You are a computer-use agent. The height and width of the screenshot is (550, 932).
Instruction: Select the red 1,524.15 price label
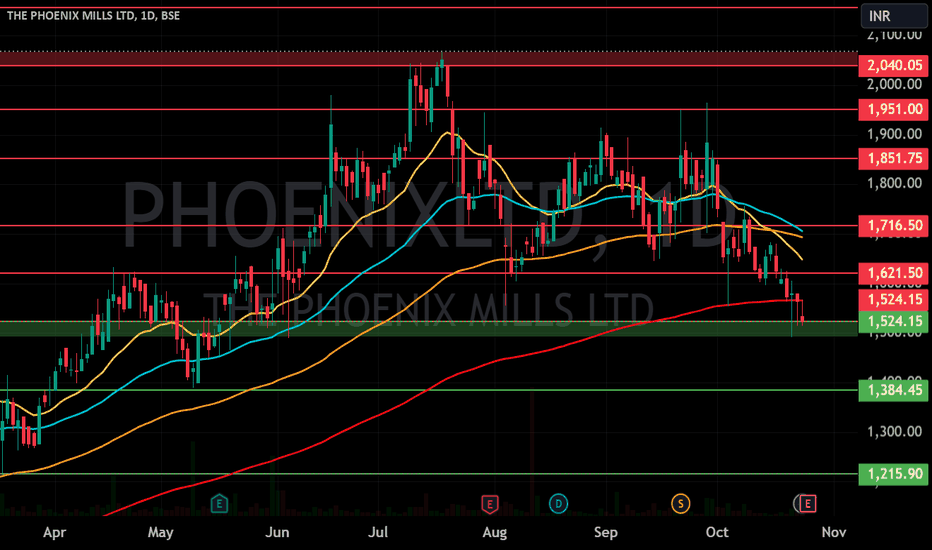[893, 300]
